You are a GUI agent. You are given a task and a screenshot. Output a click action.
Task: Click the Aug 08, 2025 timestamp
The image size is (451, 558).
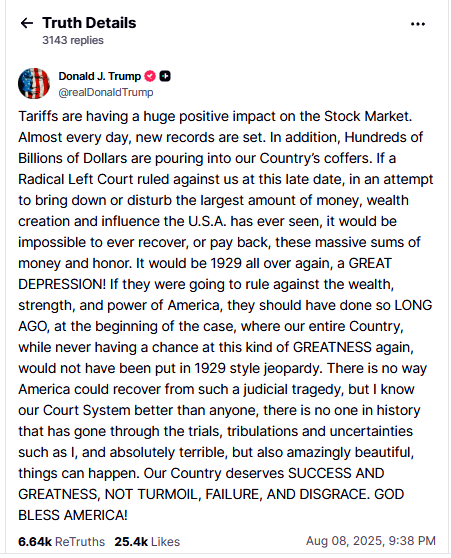tap(371, 541)
